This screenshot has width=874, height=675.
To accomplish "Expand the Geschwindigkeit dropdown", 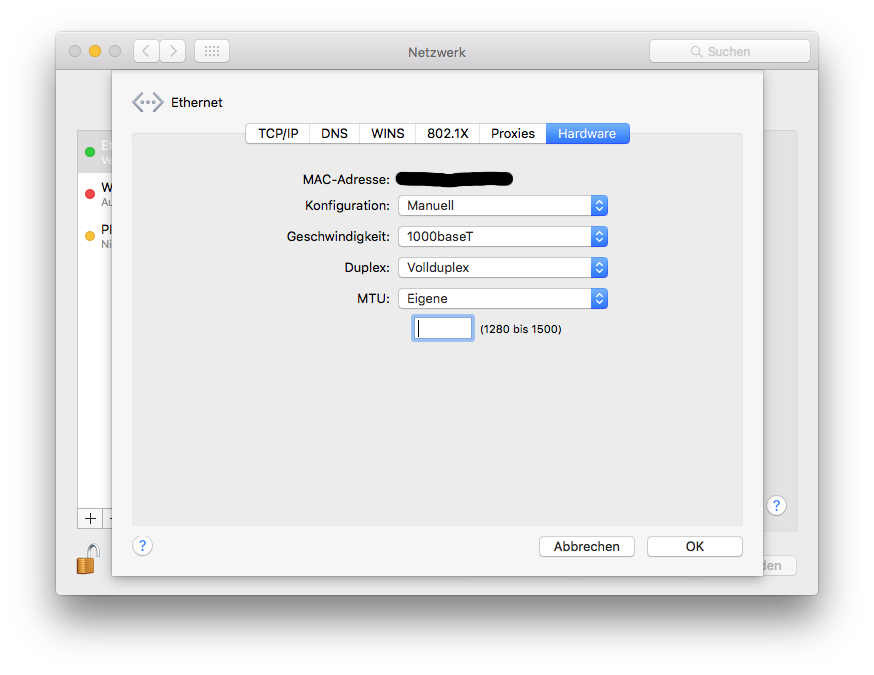I will (x=502, y=237).
